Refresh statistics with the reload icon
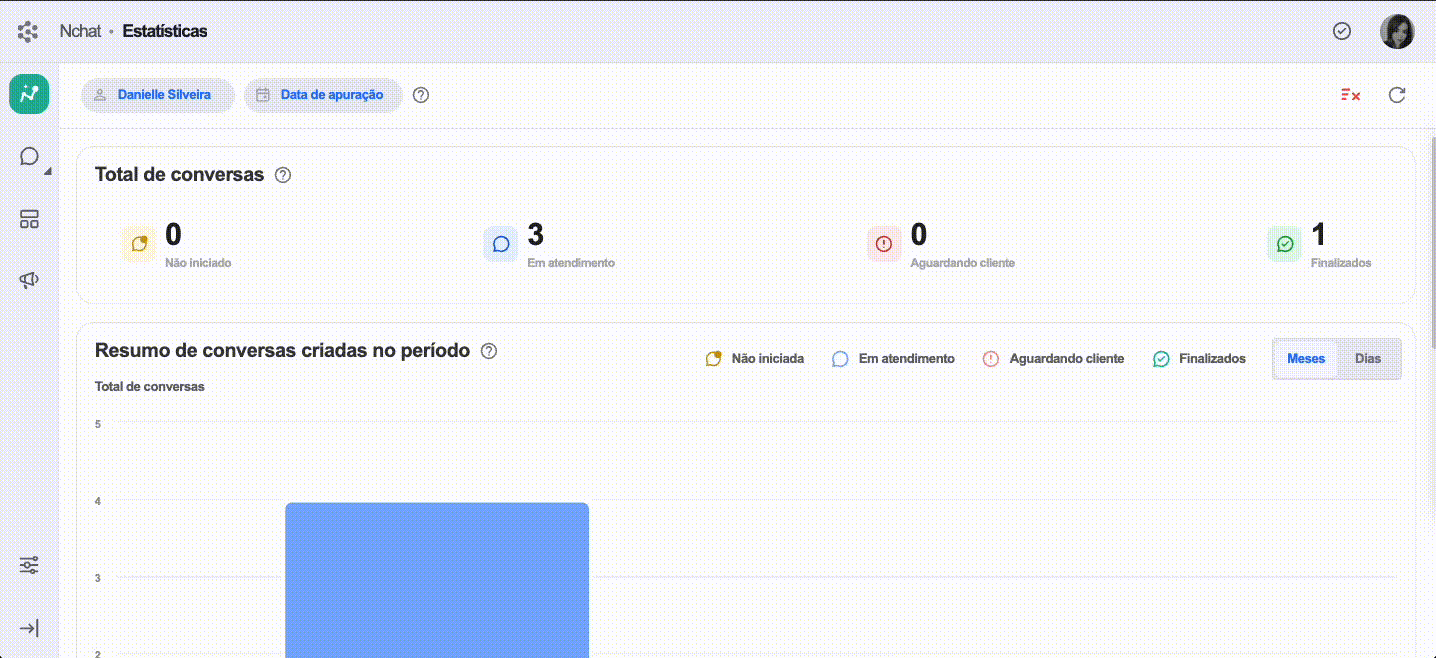1436x658 pixels. tap(1397, 95)
